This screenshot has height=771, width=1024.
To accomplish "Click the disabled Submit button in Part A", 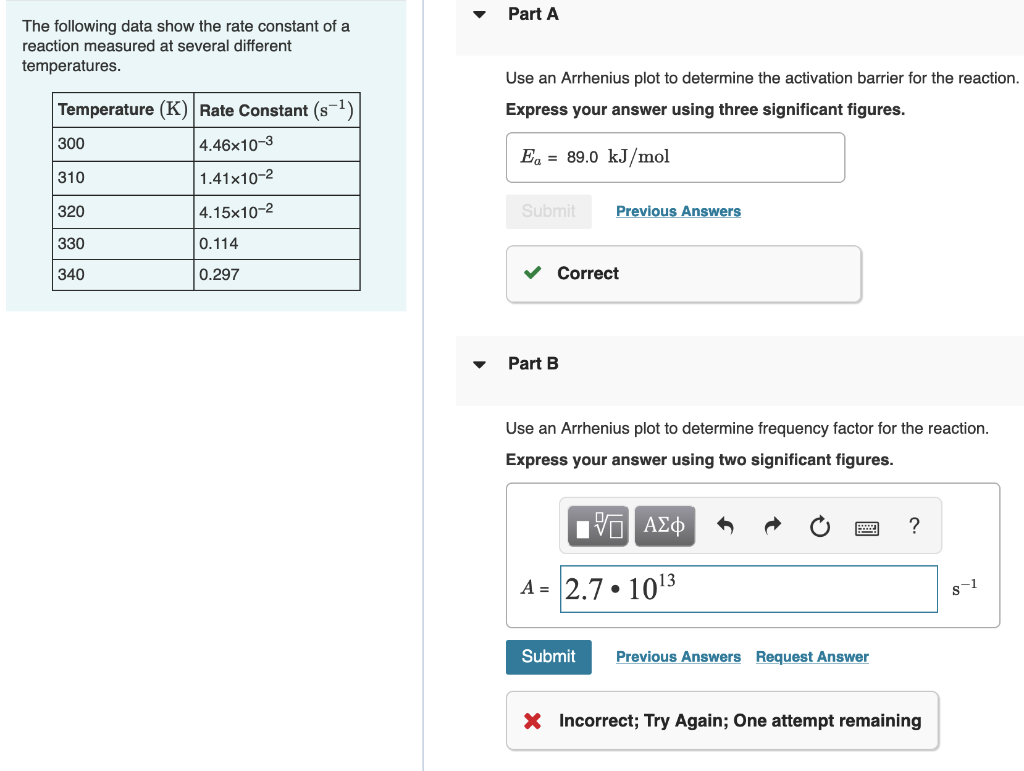I will [x=548, y=211].
